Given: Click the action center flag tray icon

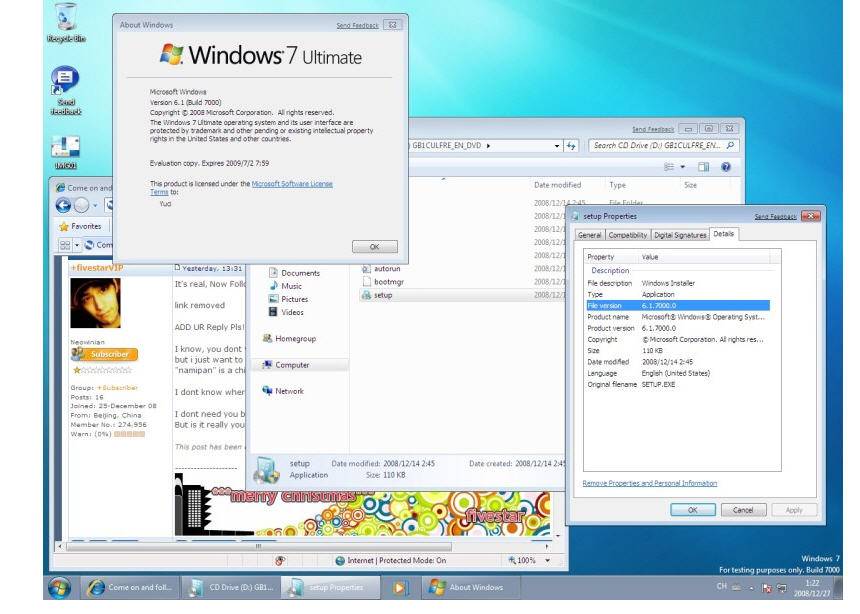Looking at the screenshot, I should (767, 588).
